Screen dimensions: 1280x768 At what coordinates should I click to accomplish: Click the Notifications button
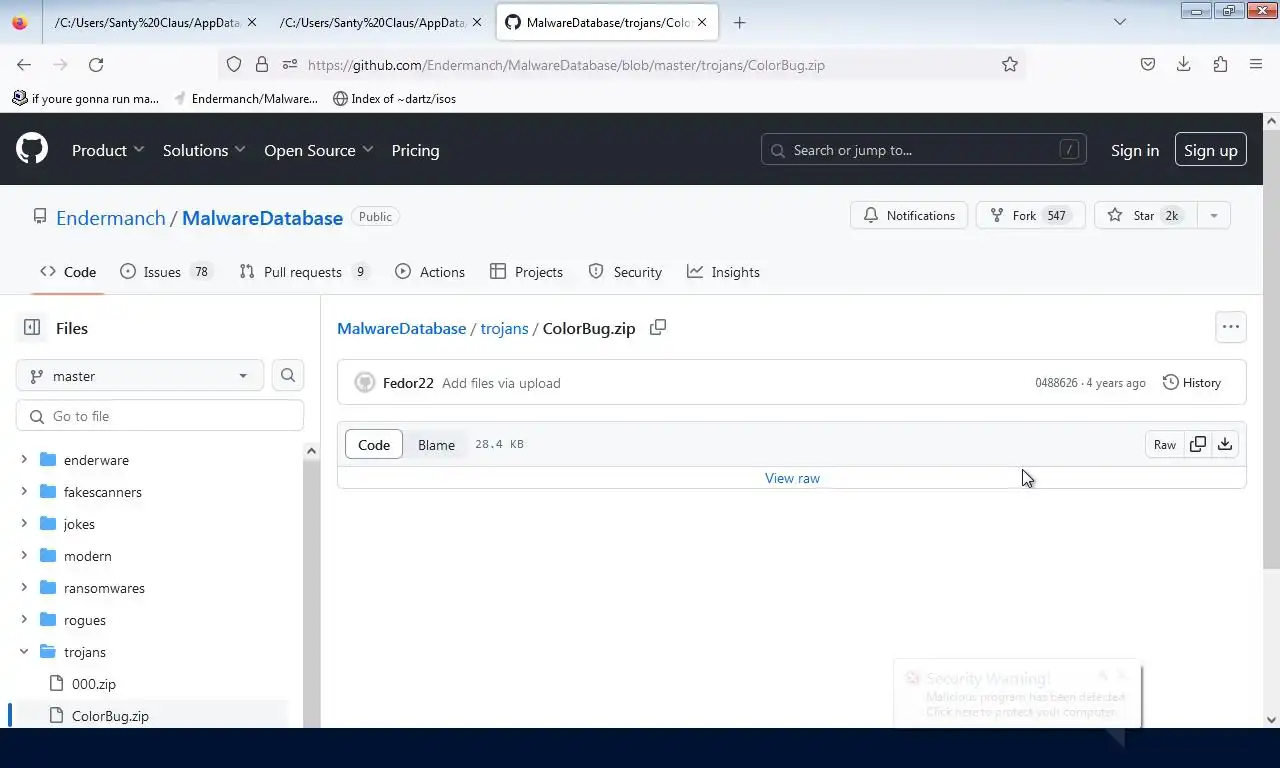click(x=909, y=216)
